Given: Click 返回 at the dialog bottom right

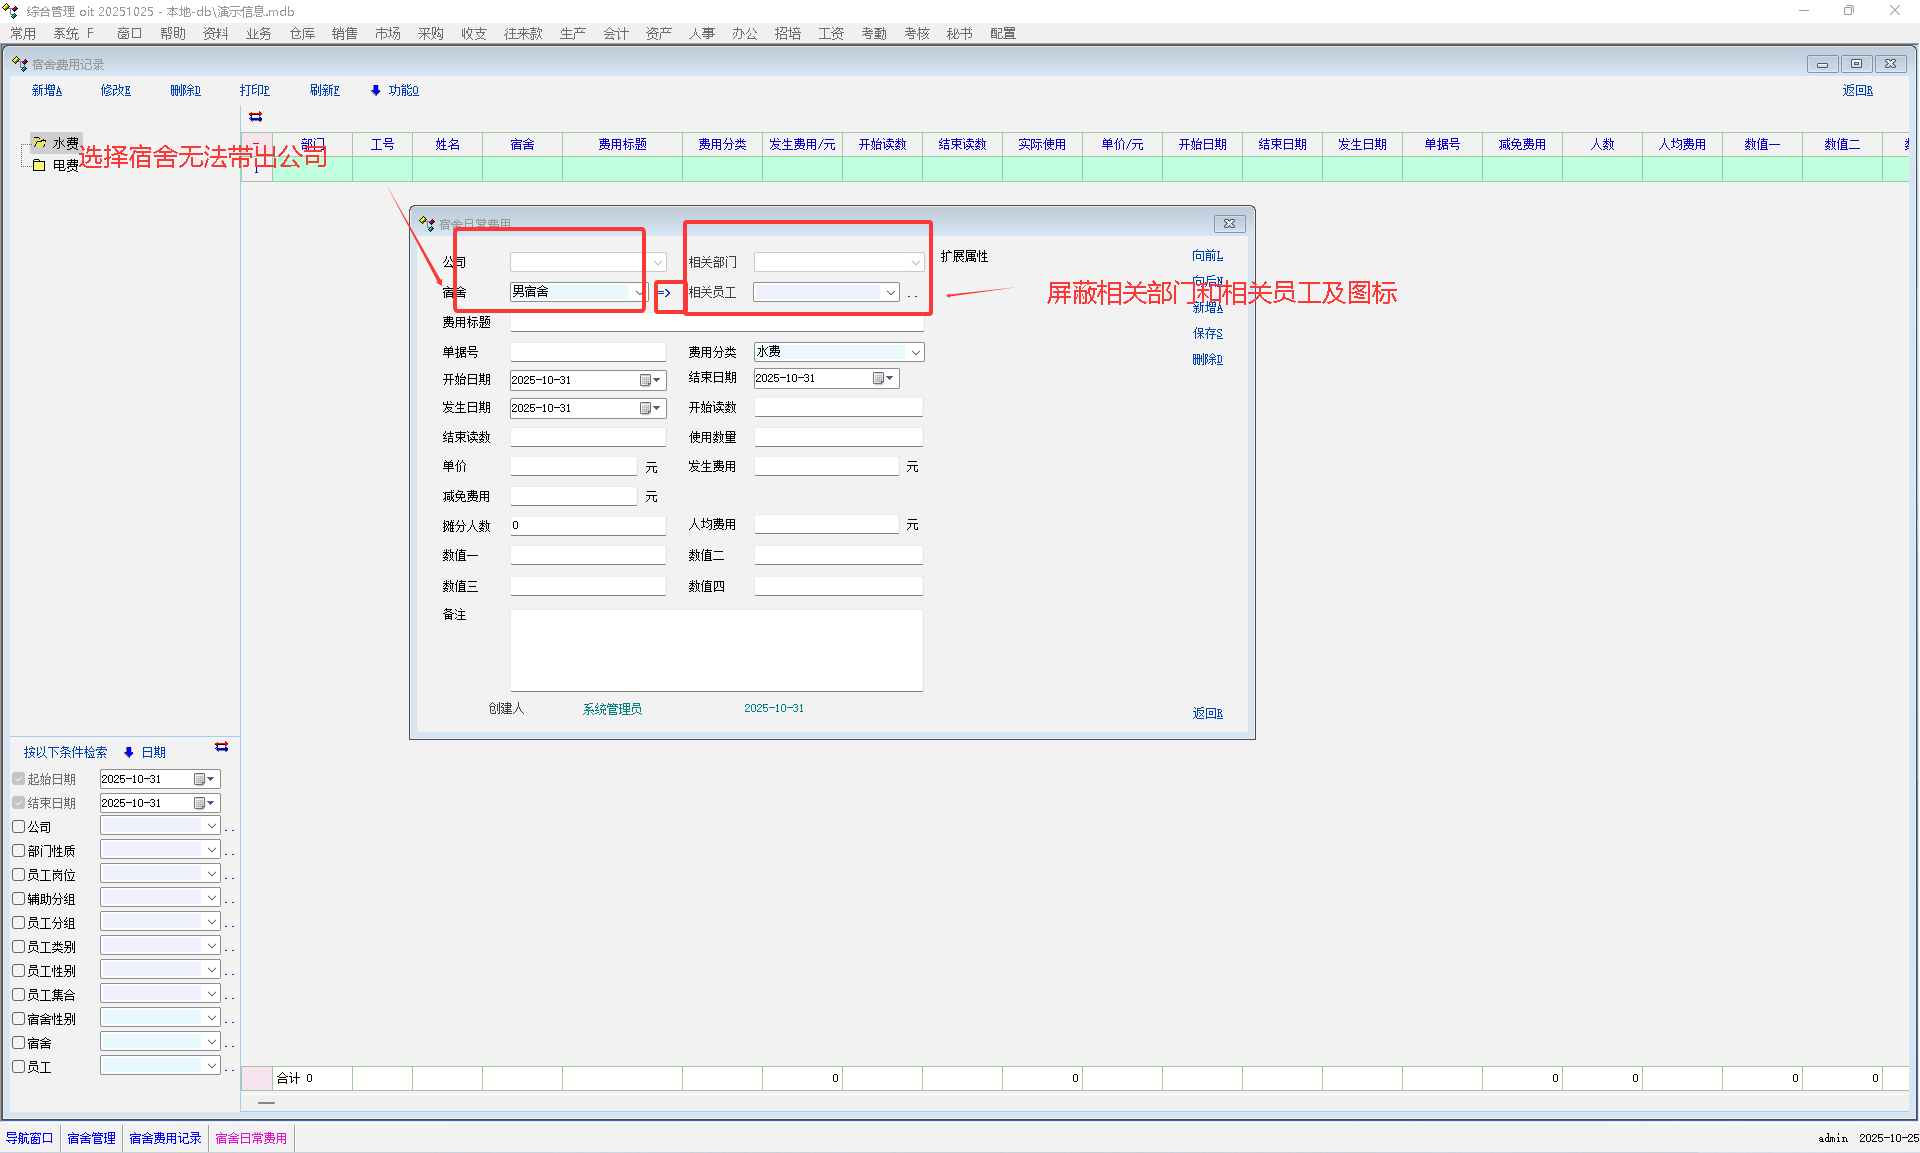Looking at the screenshot, I should [x=1207, y=713].
